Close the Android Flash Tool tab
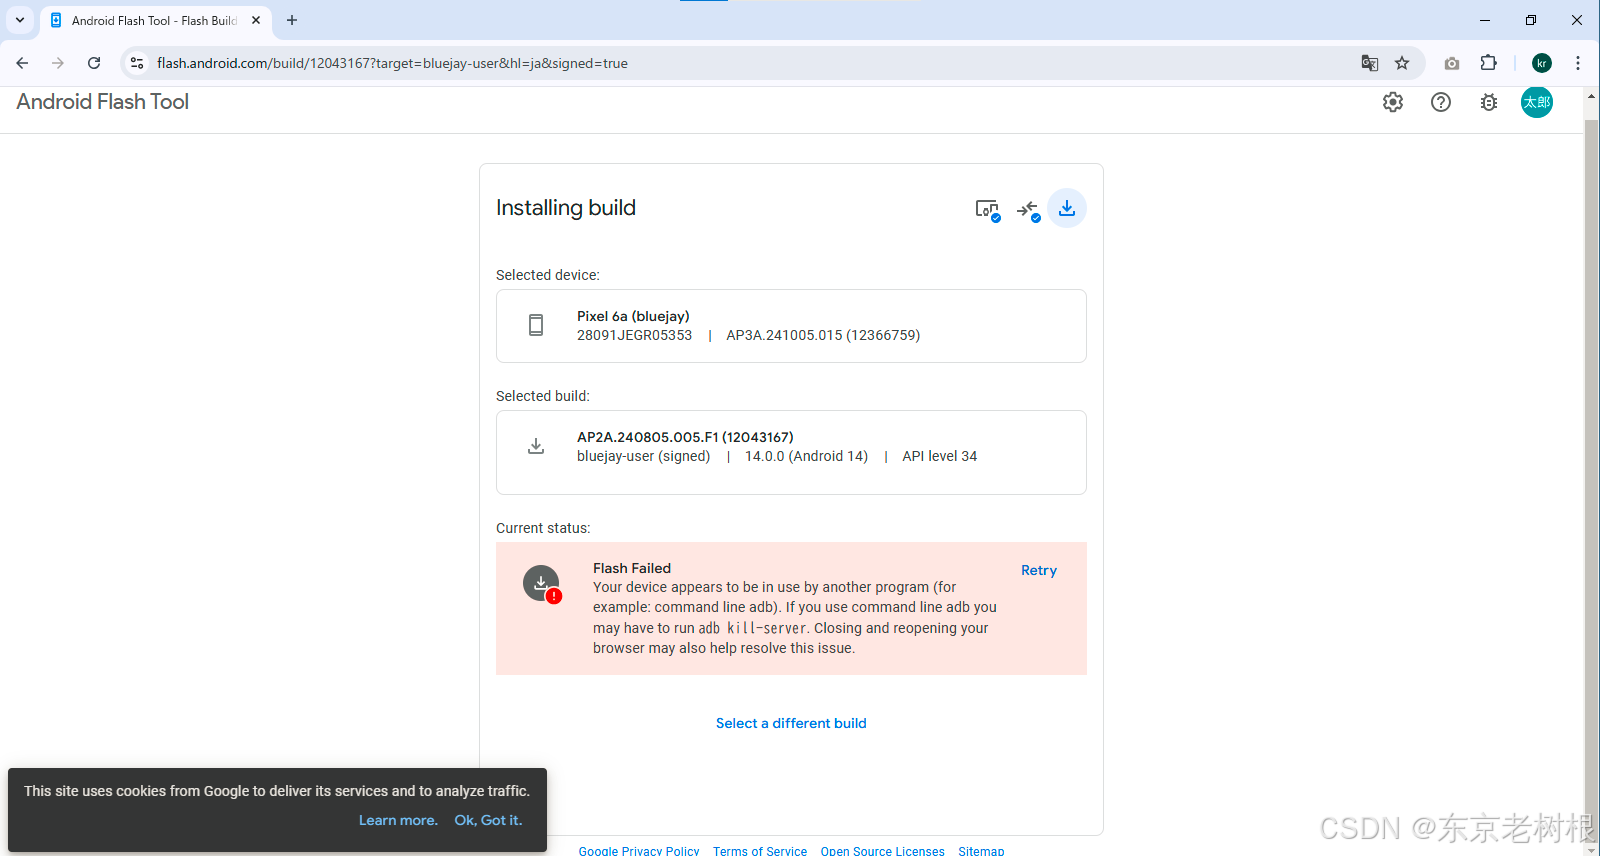1600x856 pixels. (x=256, y=20)
